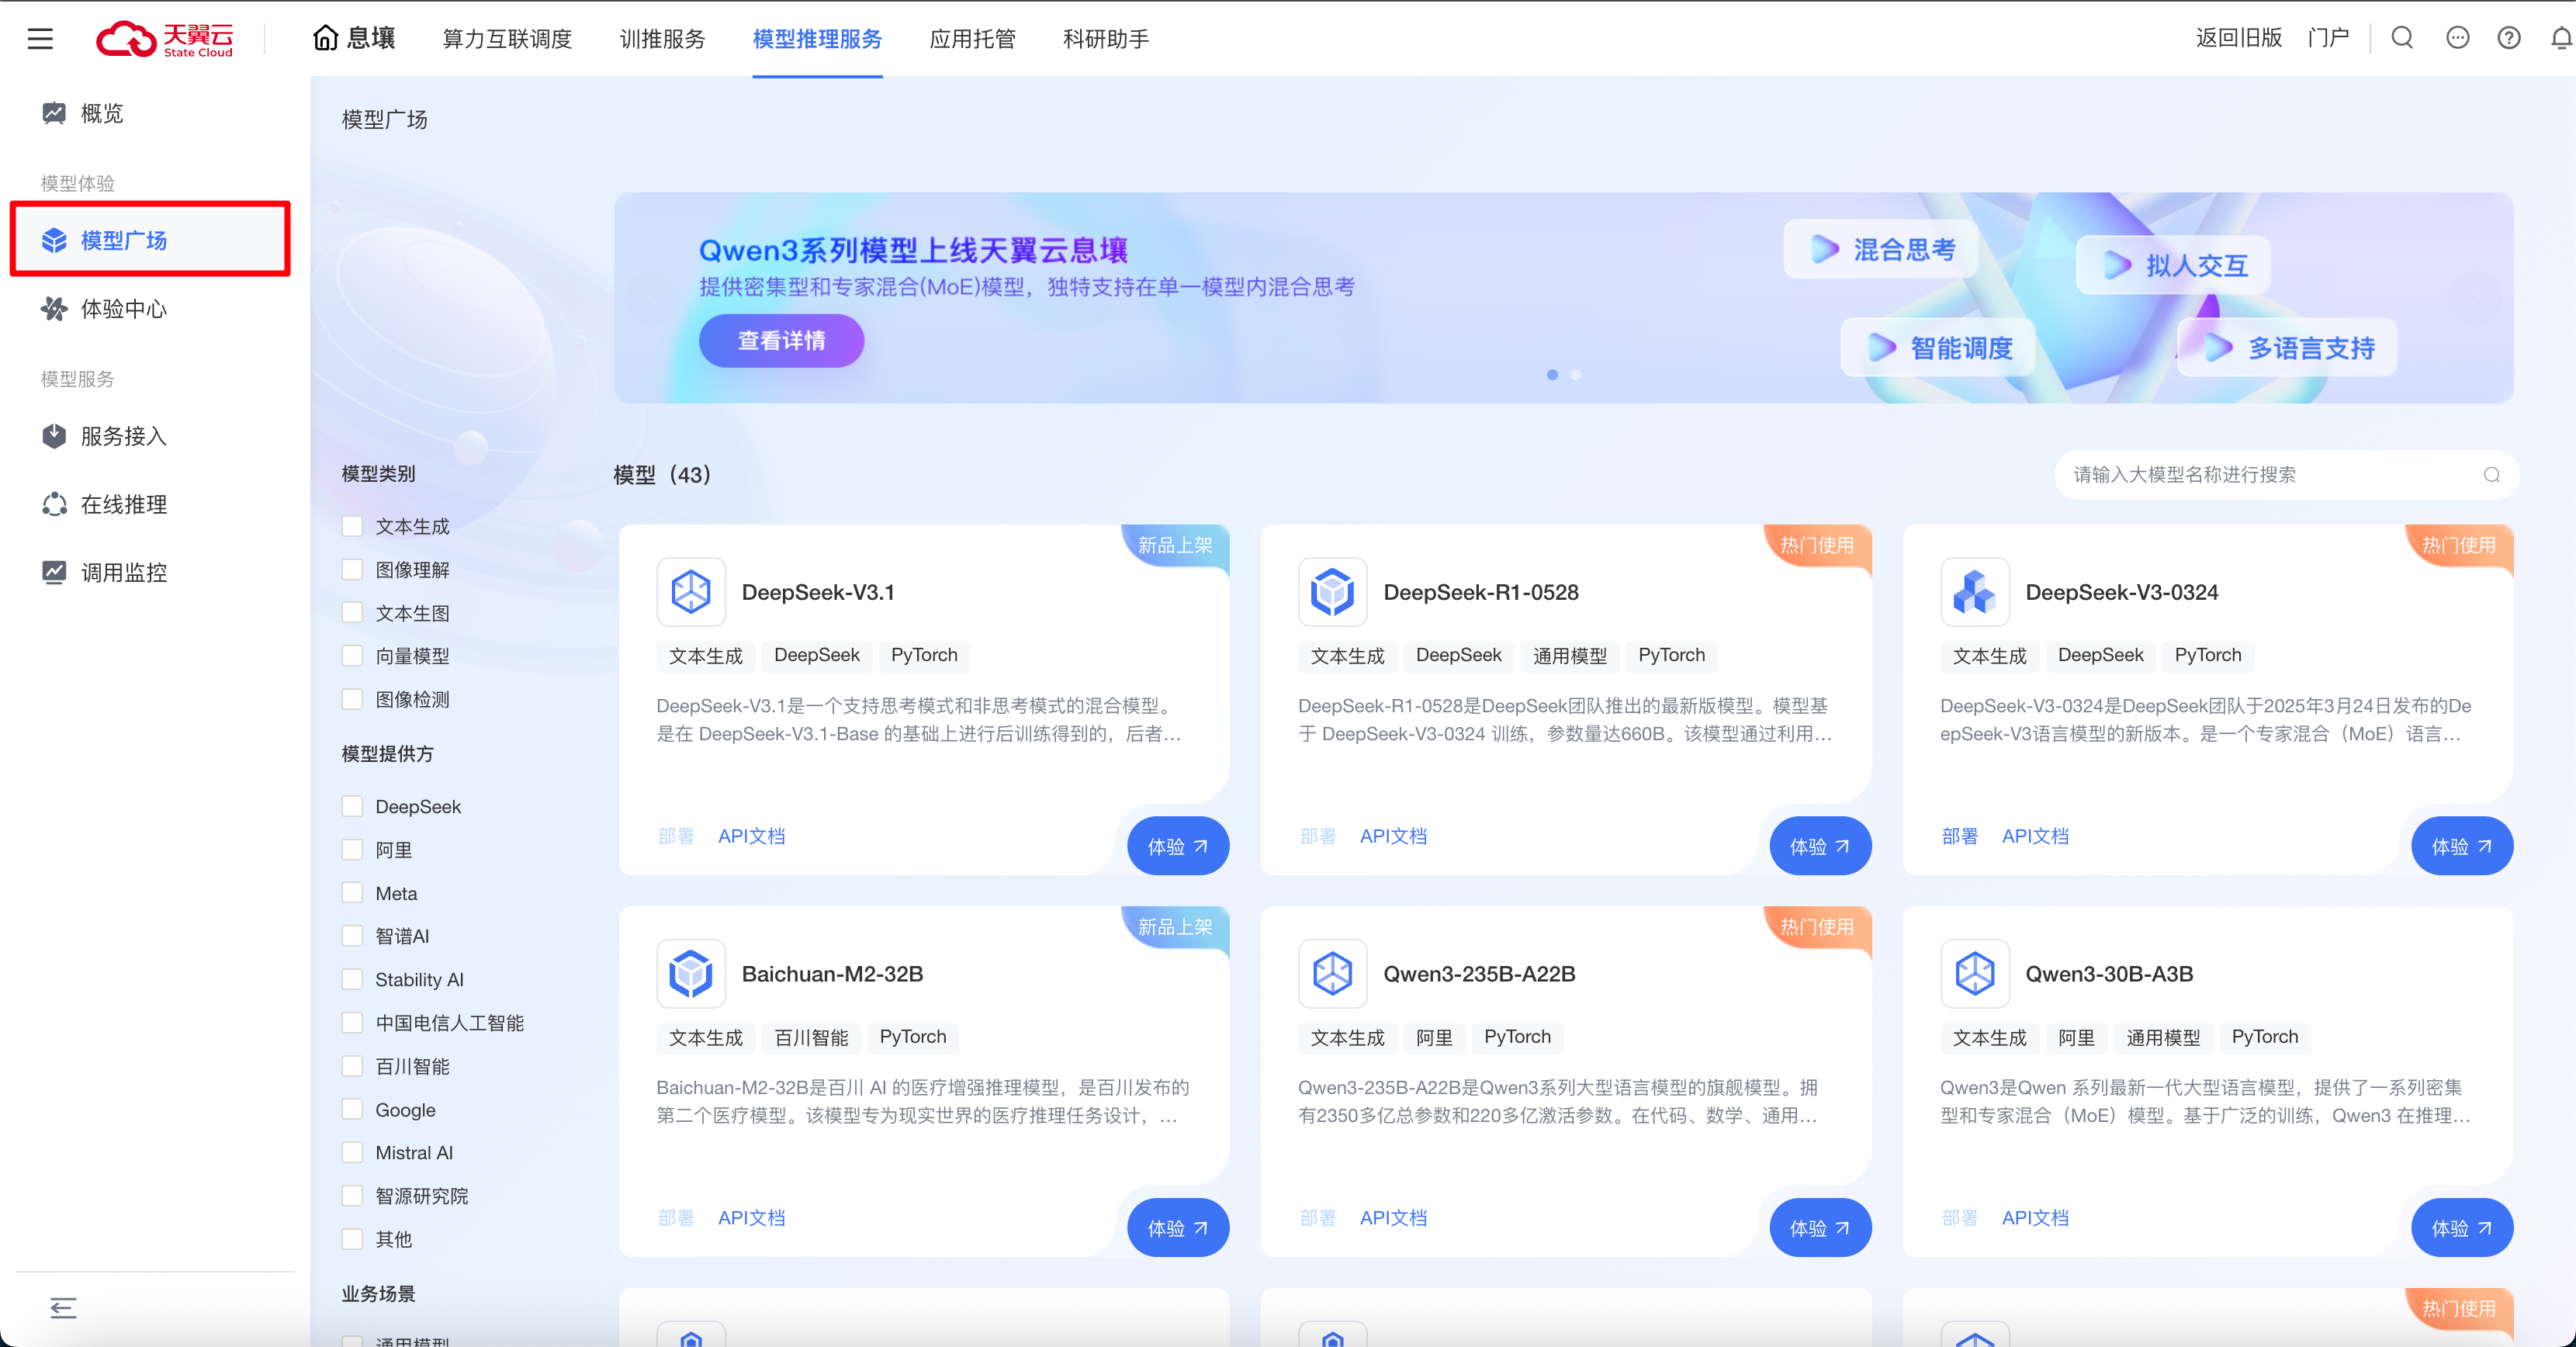Click the search magnifier in the model search box
Screen dimensions: 2576x1347
coord(2491,475)
